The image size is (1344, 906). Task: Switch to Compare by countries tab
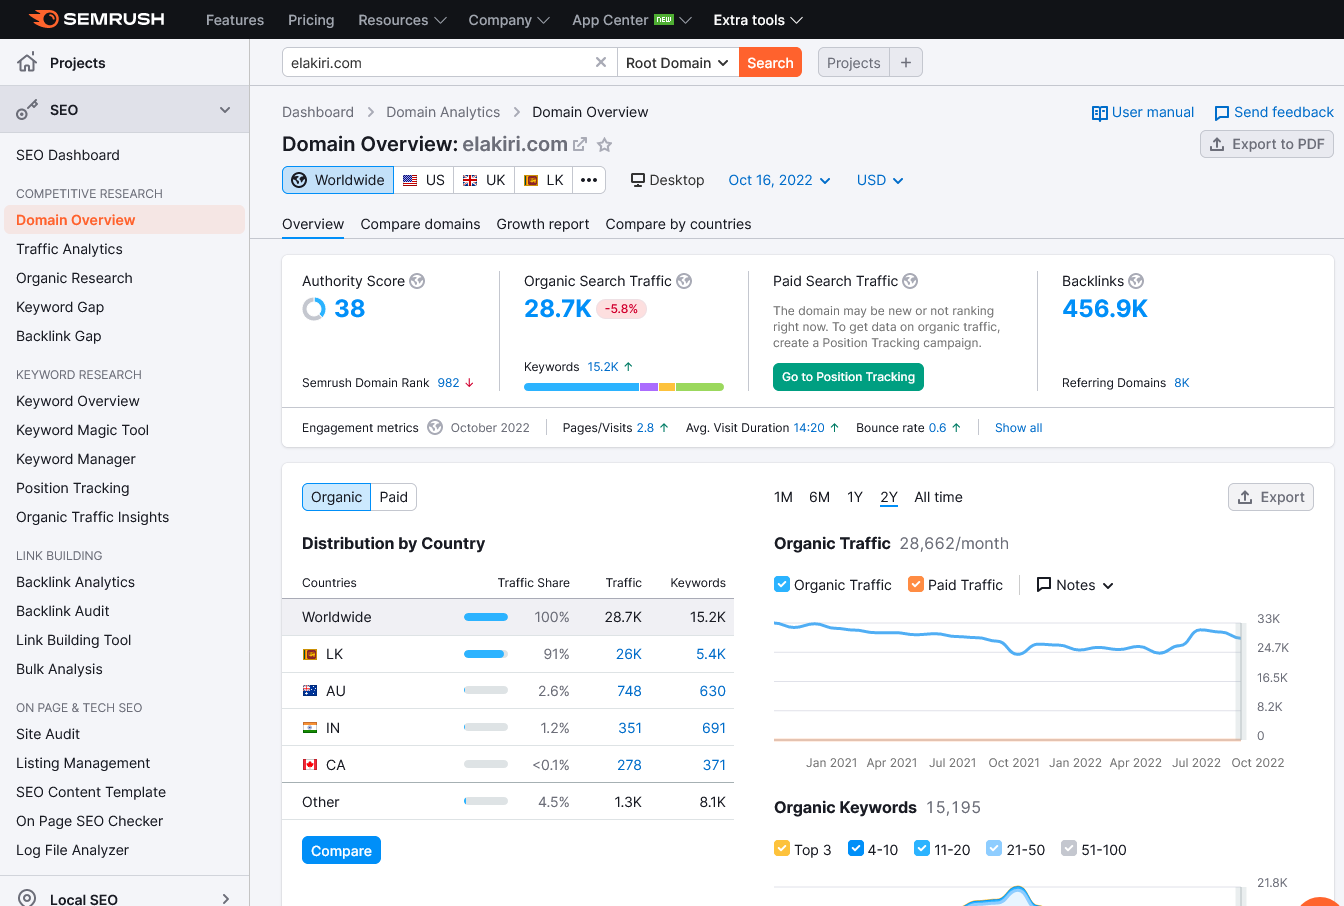(x=678, y=224)
